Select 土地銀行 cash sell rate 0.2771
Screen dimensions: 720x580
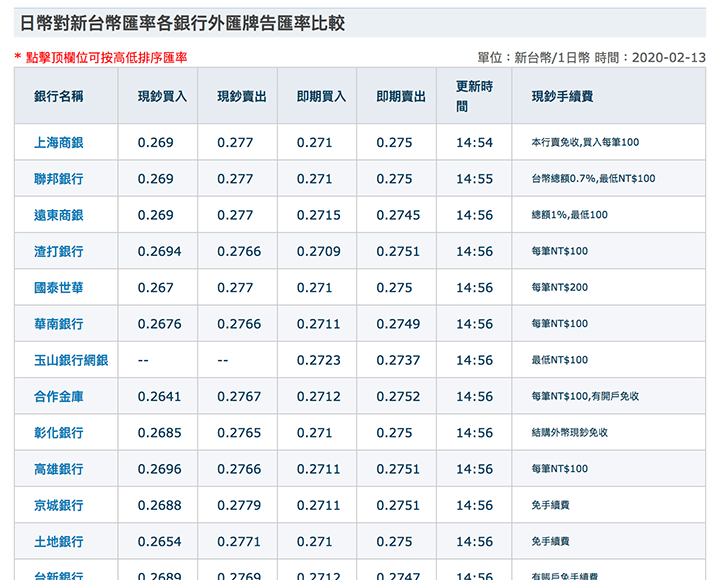(x=239, y=542)
